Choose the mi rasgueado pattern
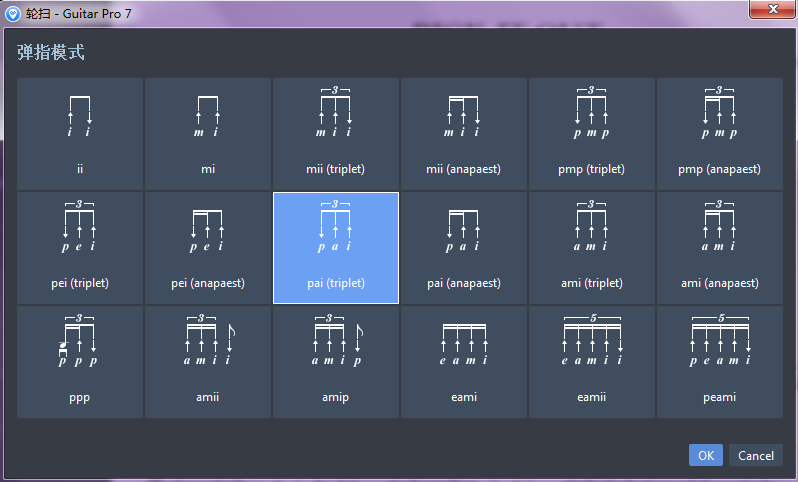 point(208,133)
